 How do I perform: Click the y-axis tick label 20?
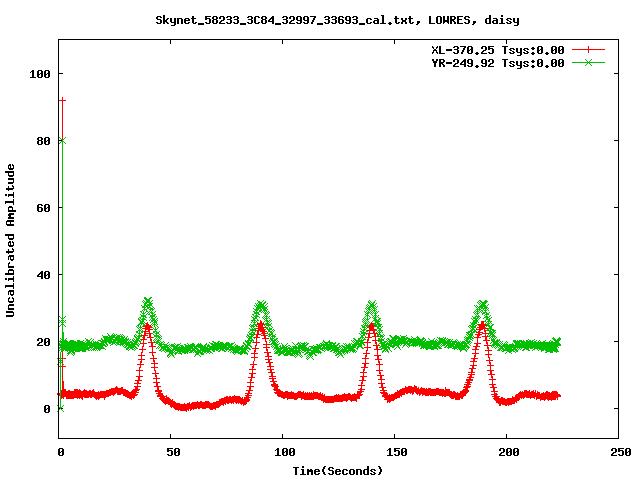[43, 342]
